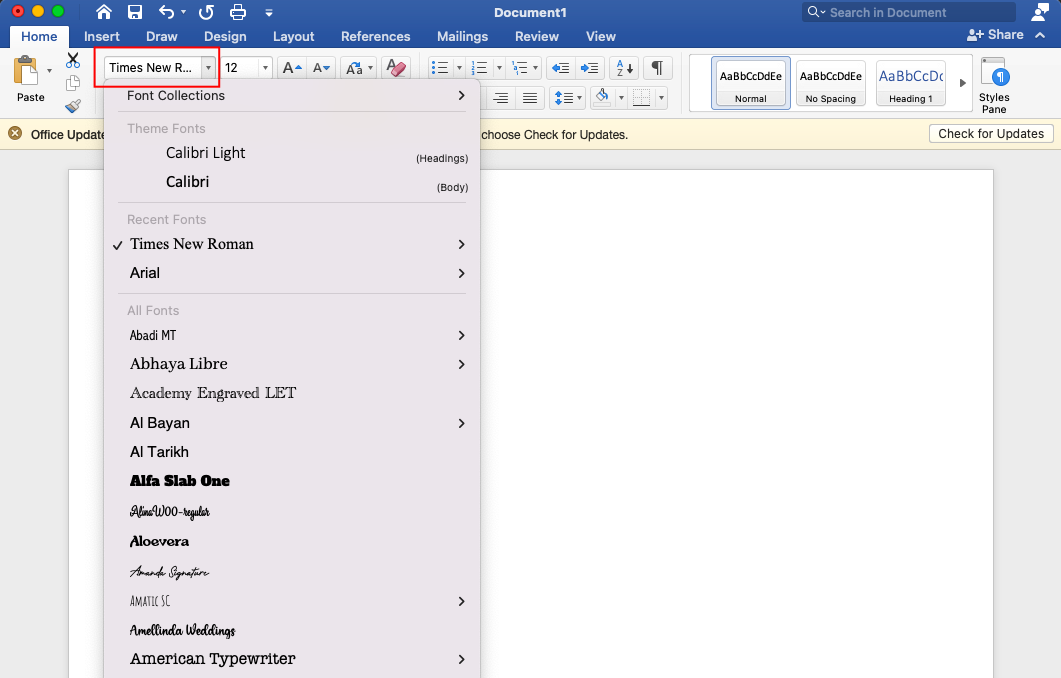The width and height of the screenshot is (1061, 678).
Task: Expand numbering library arrow
Action: tap(499, 68)
